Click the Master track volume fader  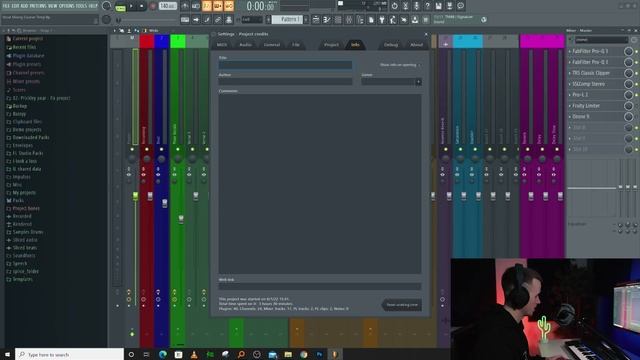[135, 196]
